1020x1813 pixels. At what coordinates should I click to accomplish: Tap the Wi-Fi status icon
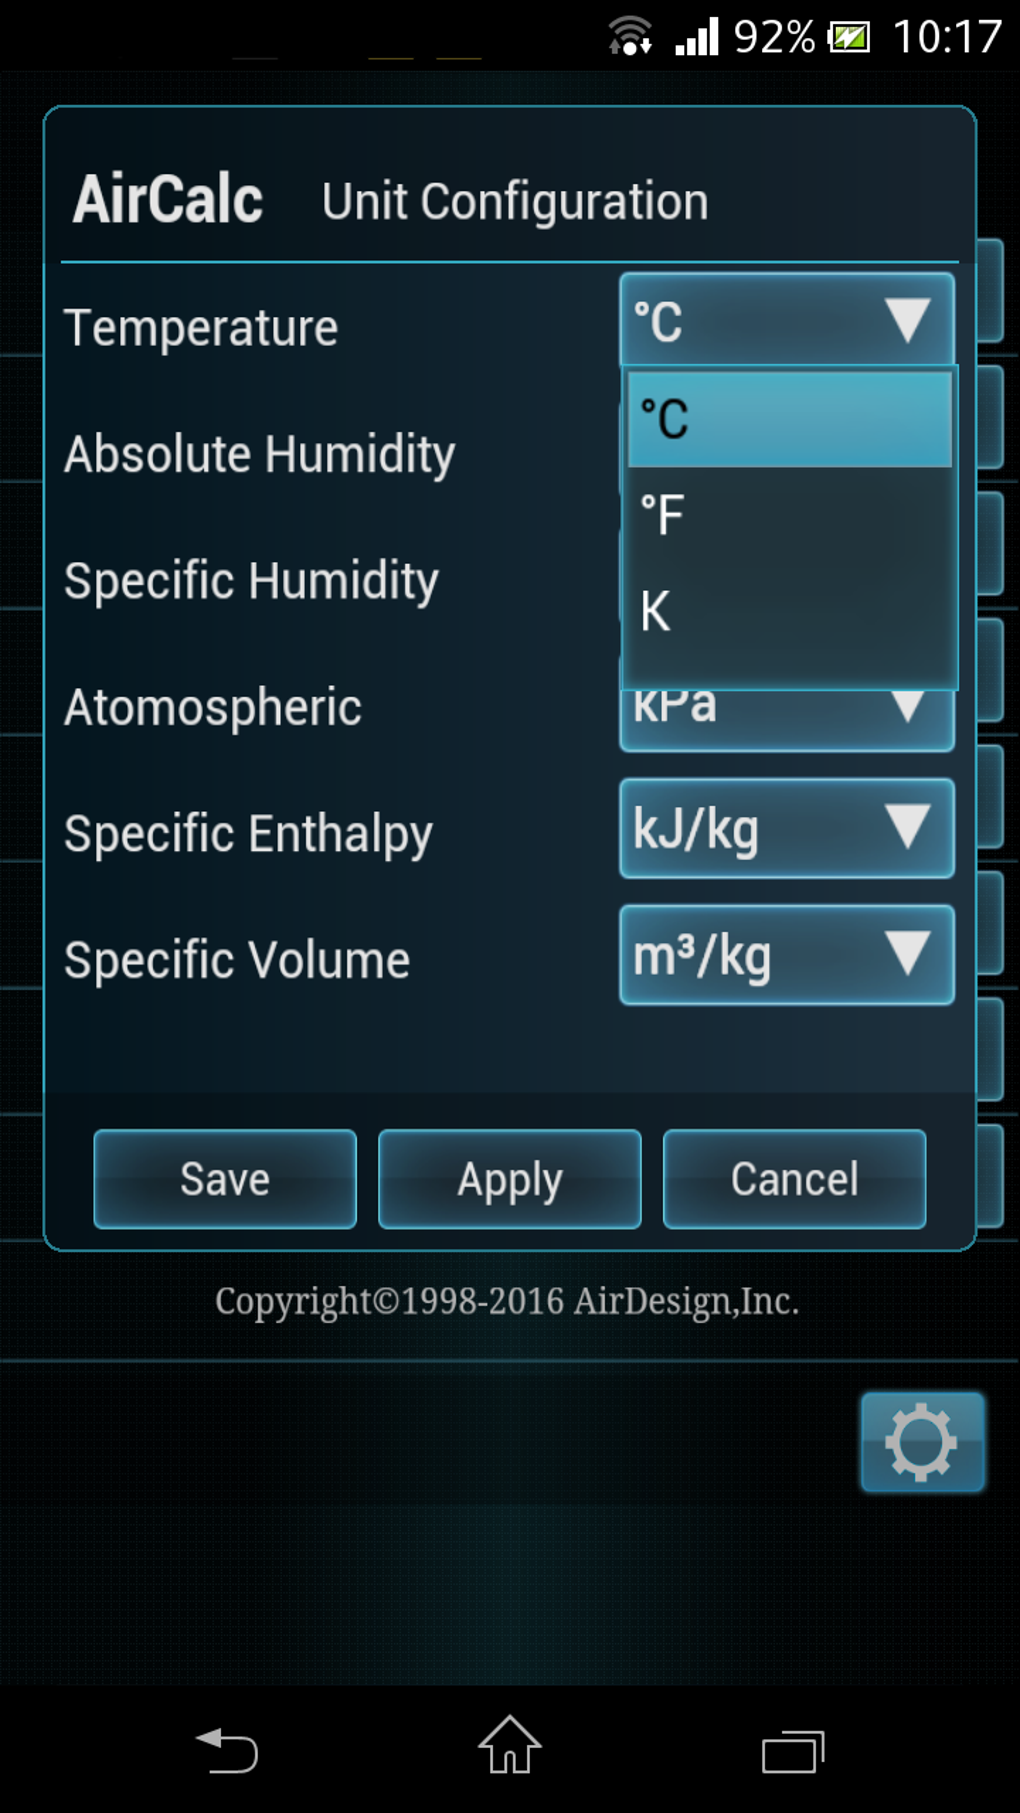(628, 33)
